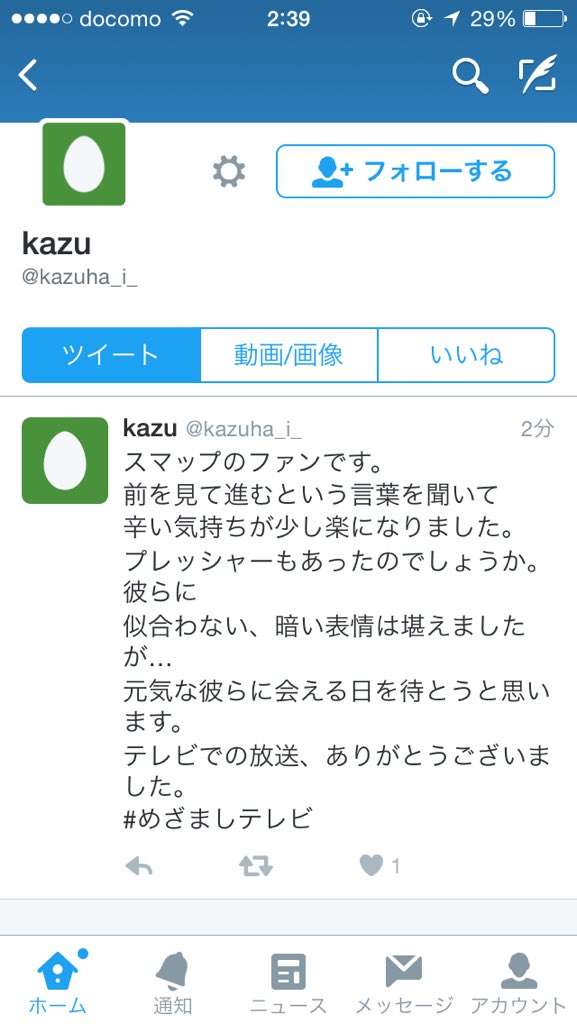
Task: Open the gear settings icon on profile
Action: (229, 172)
